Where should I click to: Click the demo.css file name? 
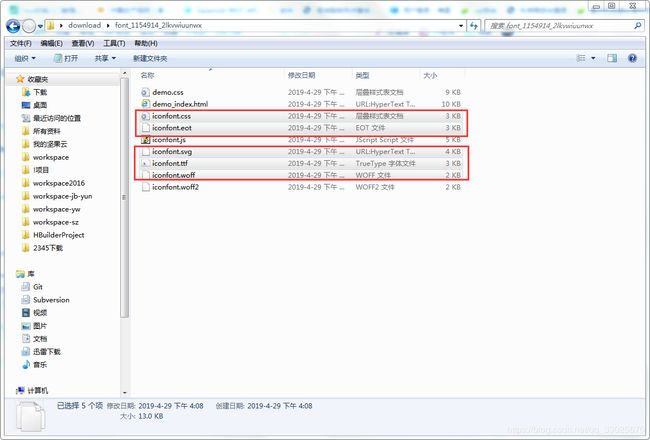168,92
